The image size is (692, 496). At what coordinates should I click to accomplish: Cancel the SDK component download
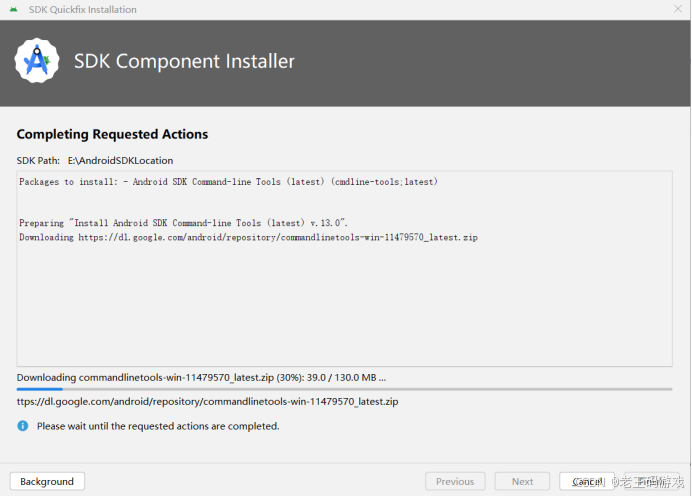point(587,481)
